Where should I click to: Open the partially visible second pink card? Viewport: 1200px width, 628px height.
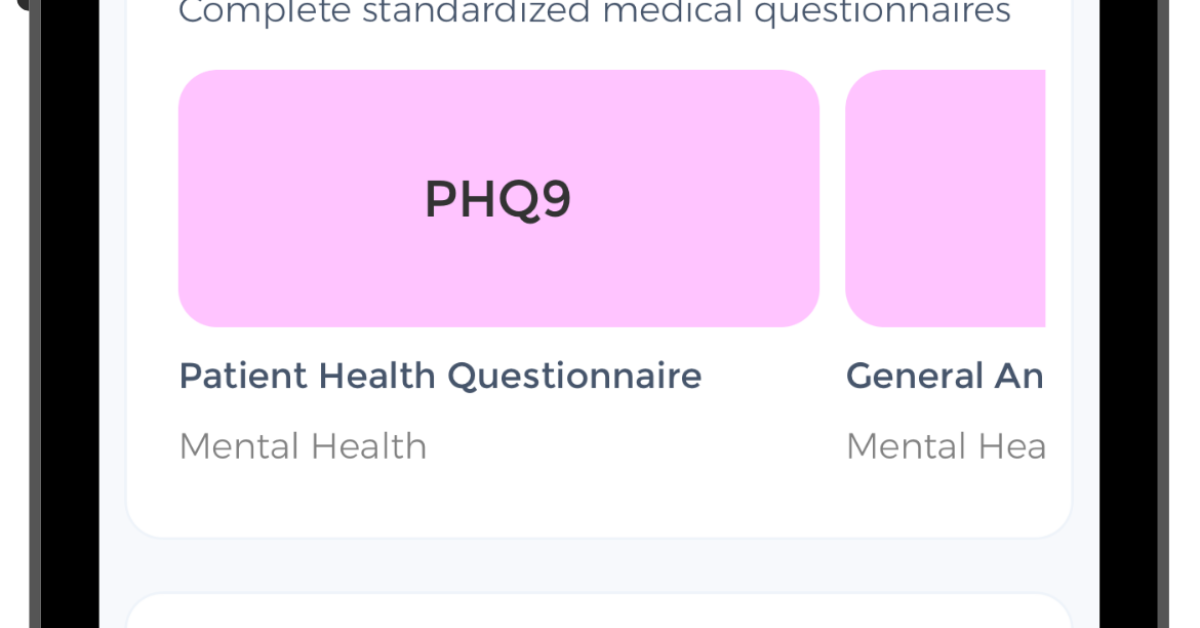(x=945, y=198)
